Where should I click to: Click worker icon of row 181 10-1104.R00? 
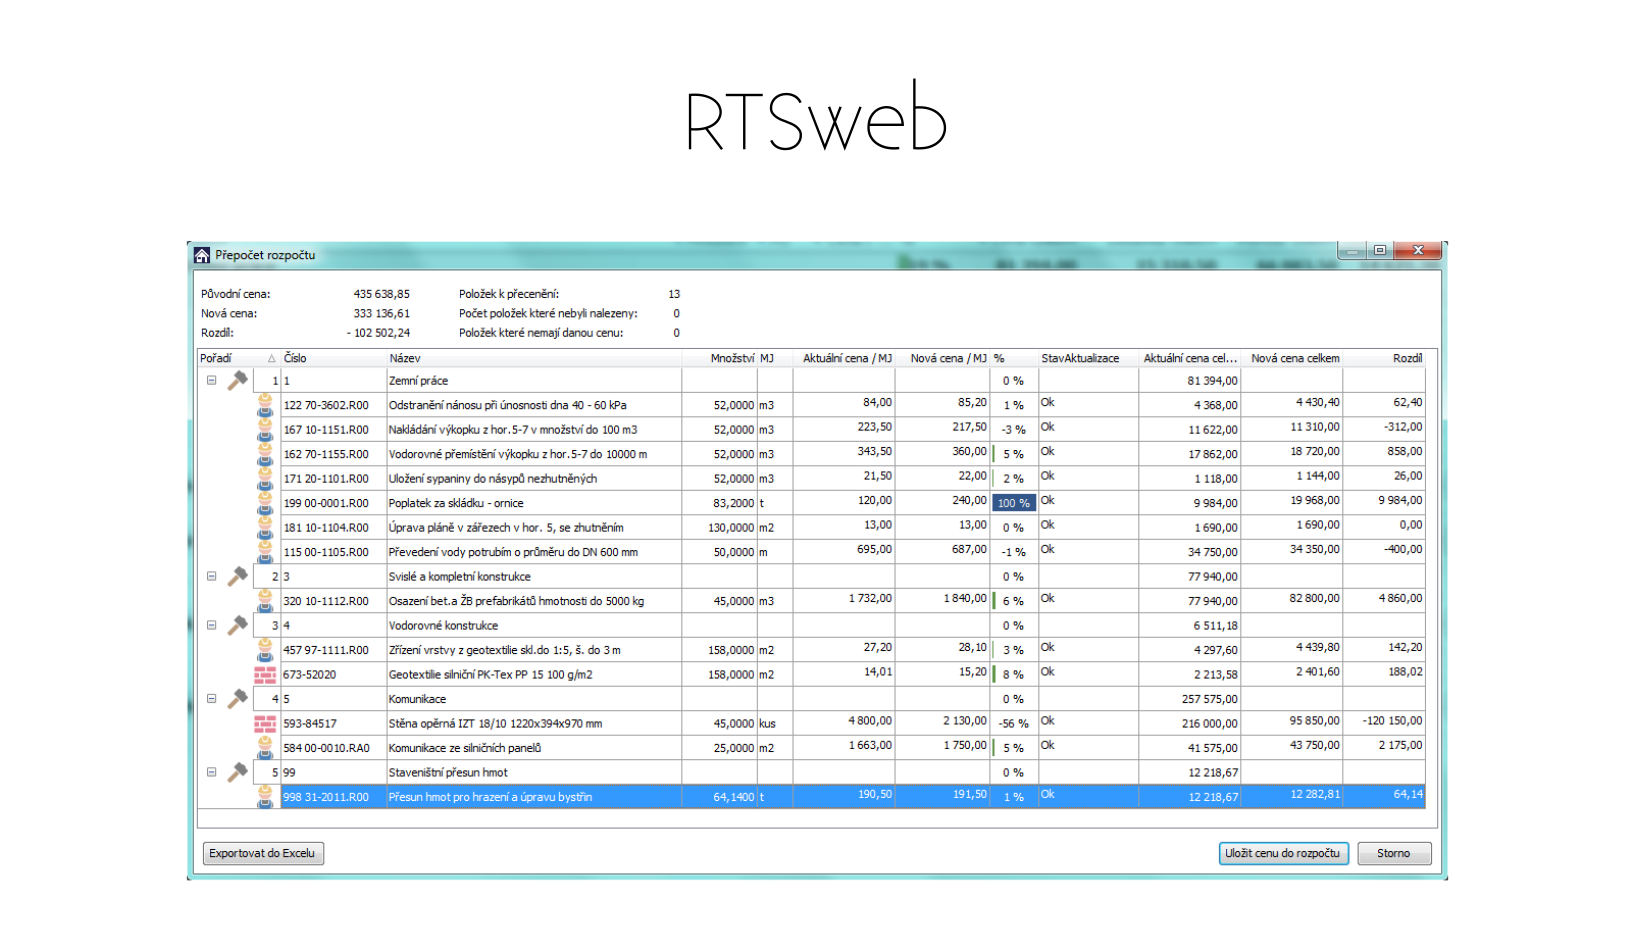click(x=265, y=527)
